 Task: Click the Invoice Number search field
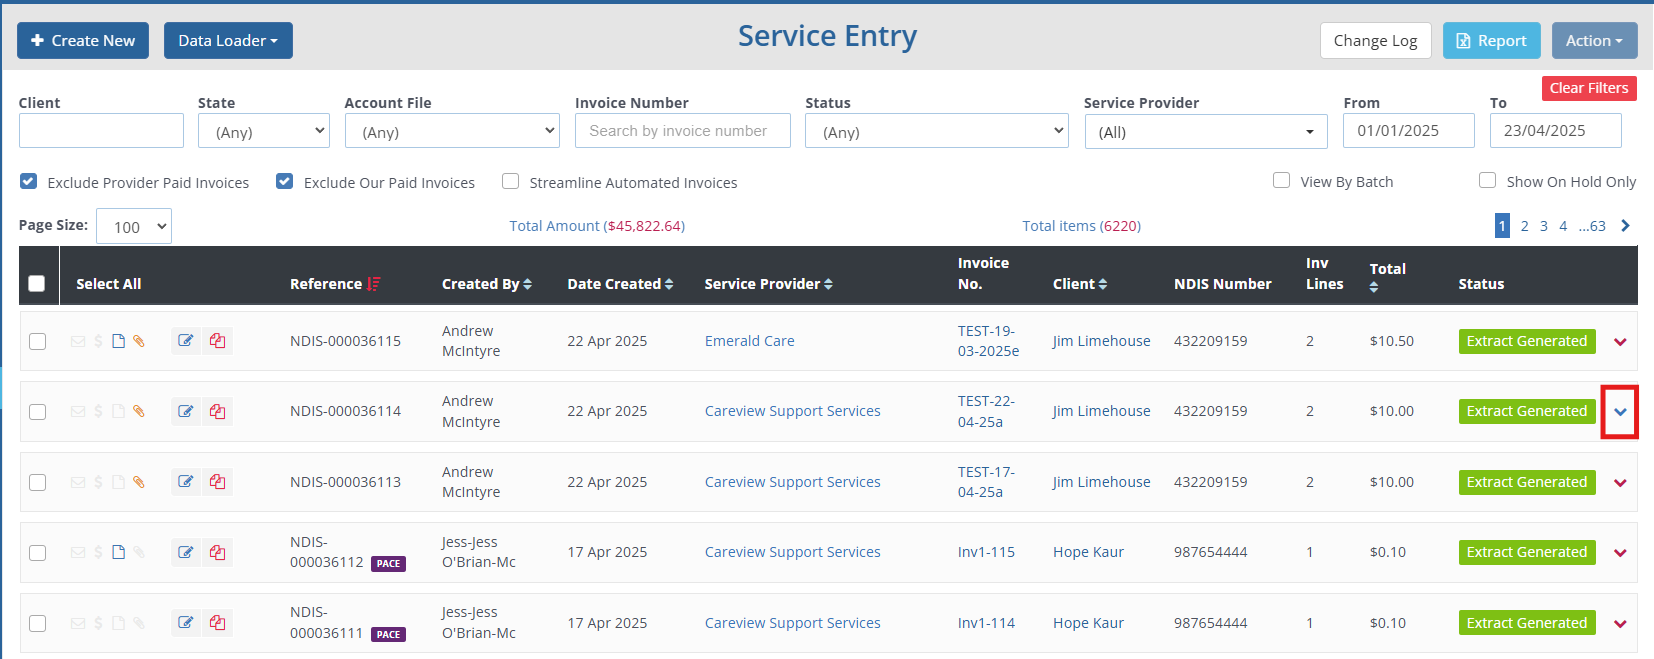pyautogui.click(x=682, y=131)
